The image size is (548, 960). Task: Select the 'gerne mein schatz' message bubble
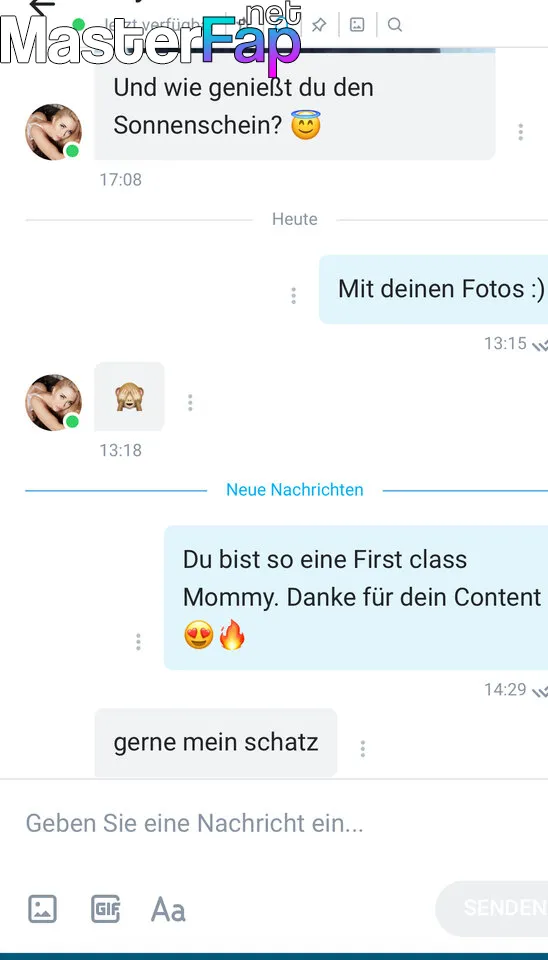216,743
